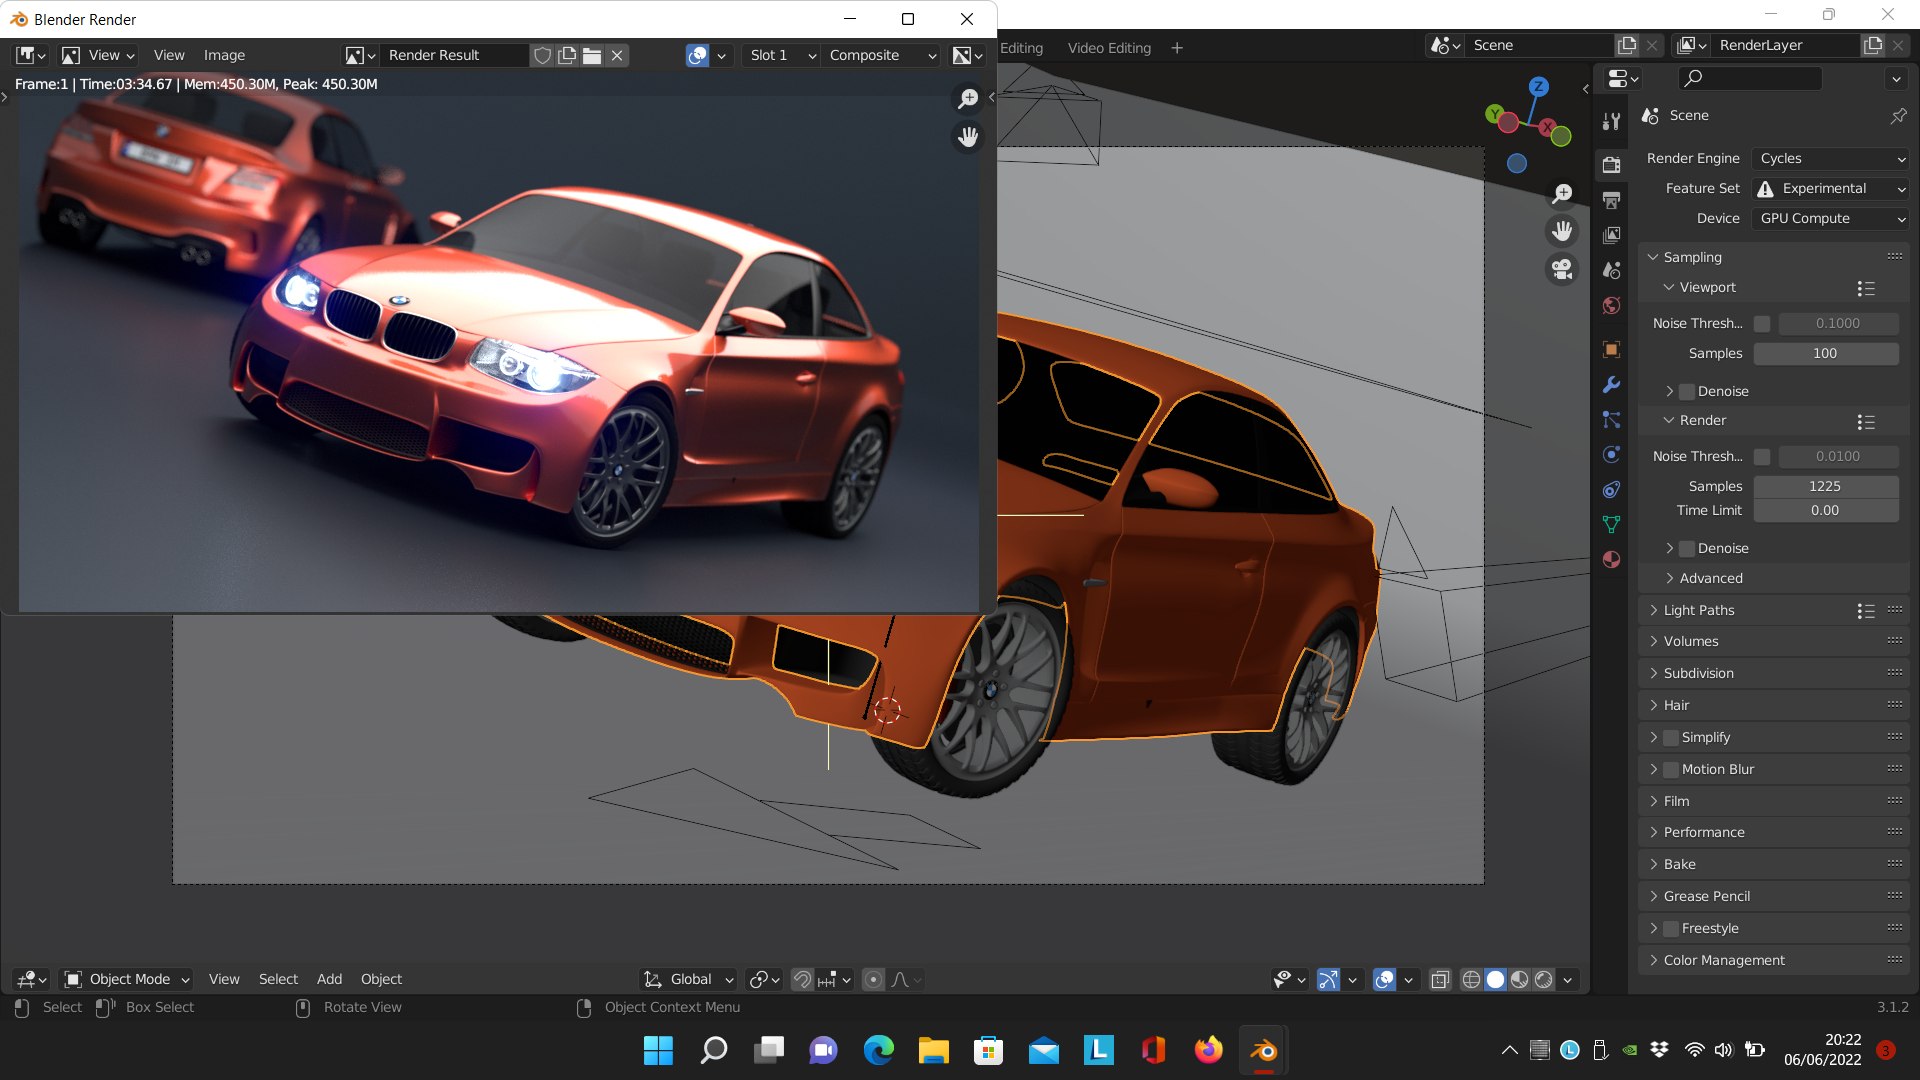Open the Render properties tab

1611,165
